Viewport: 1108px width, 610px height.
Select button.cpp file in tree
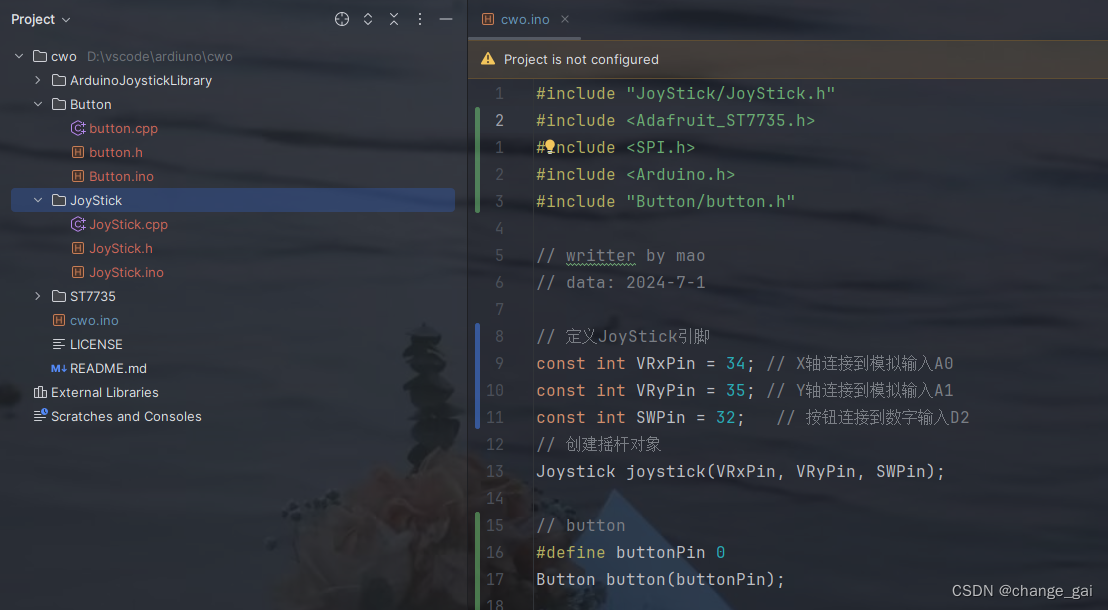123,128
